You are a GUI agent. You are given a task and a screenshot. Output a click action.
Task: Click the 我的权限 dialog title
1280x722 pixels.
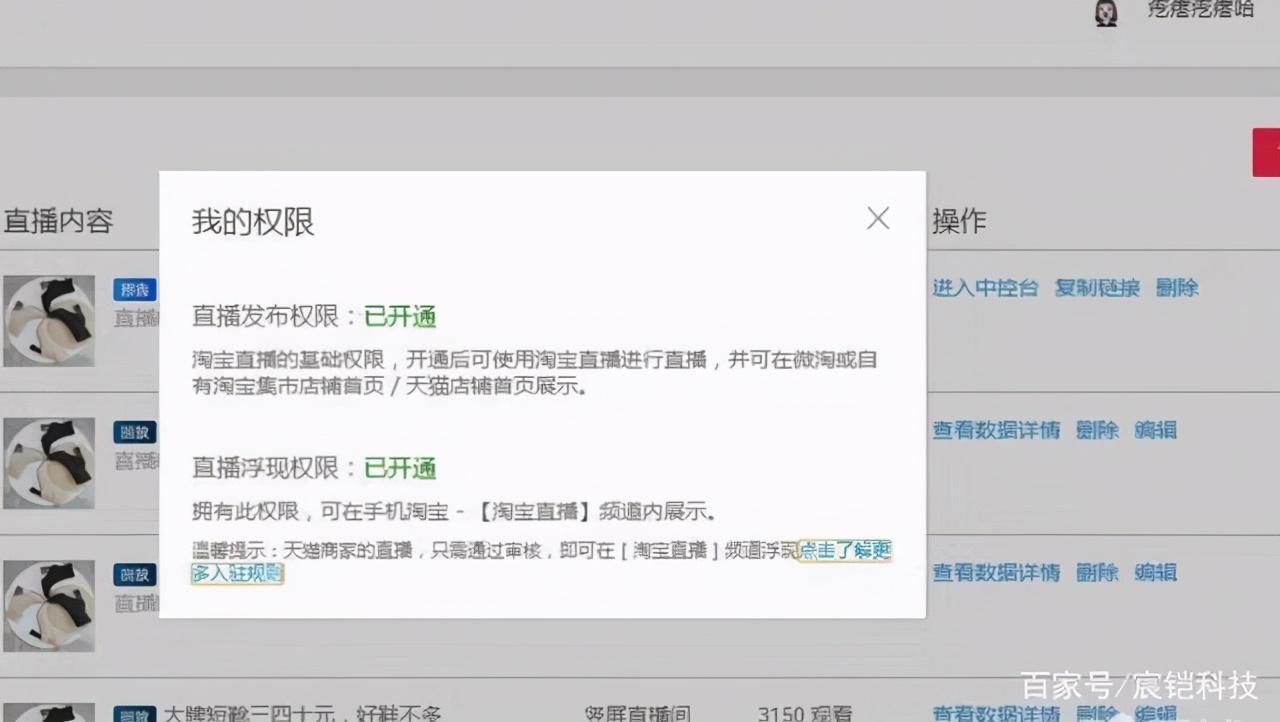[253, 222]
